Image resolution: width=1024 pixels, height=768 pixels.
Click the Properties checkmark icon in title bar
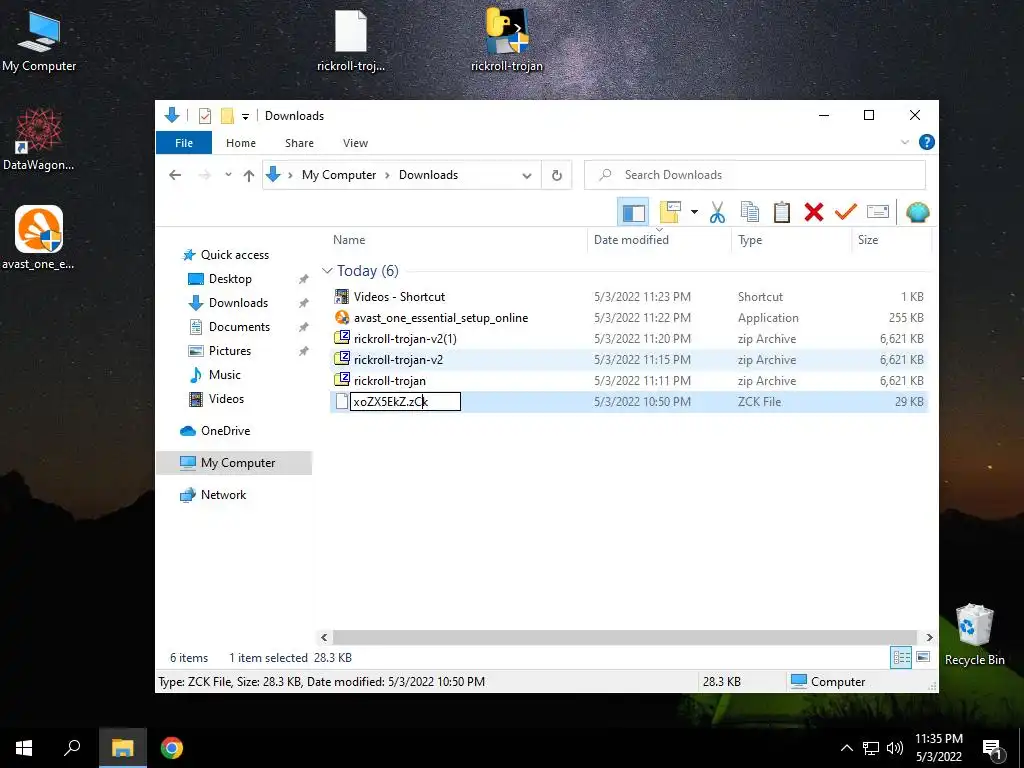(204, 116)
